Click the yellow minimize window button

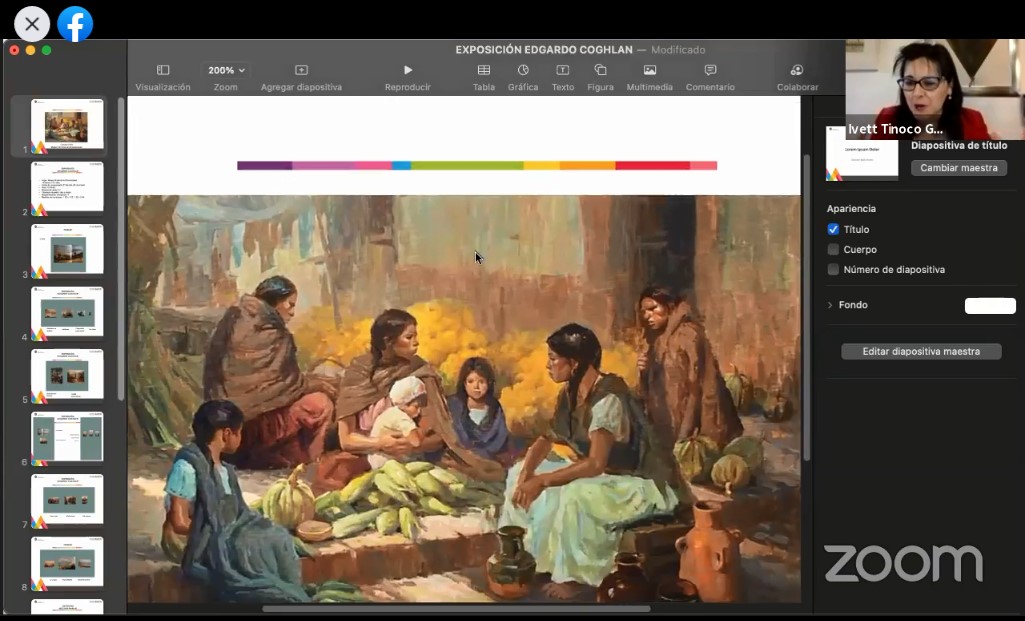[x=30, y=50]
